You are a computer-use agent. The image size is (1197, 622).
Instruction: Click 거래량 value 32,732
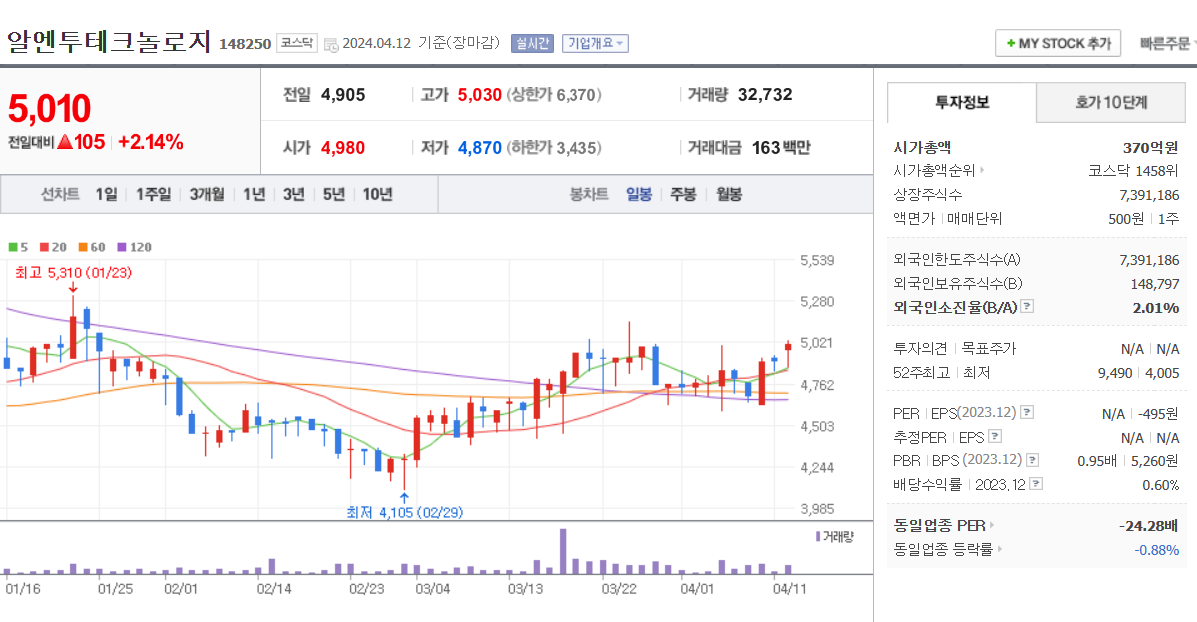point(765,95)
